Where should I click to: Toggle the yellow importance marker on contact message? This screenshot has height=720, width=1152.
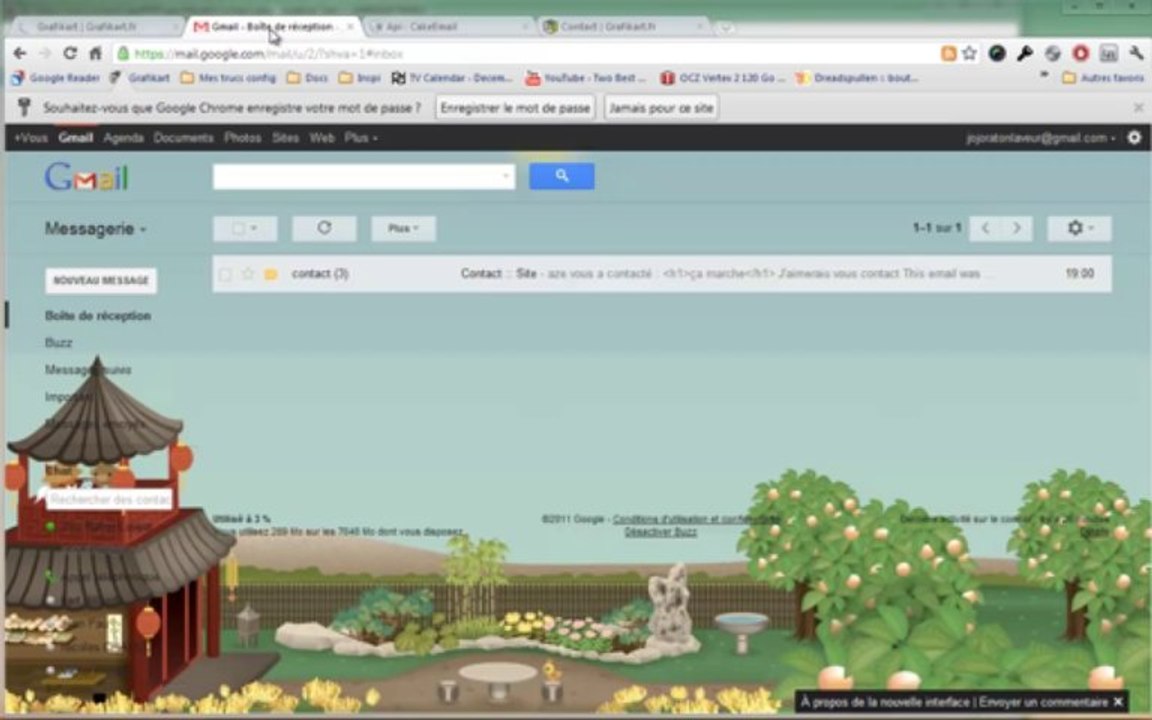(270, 274)
